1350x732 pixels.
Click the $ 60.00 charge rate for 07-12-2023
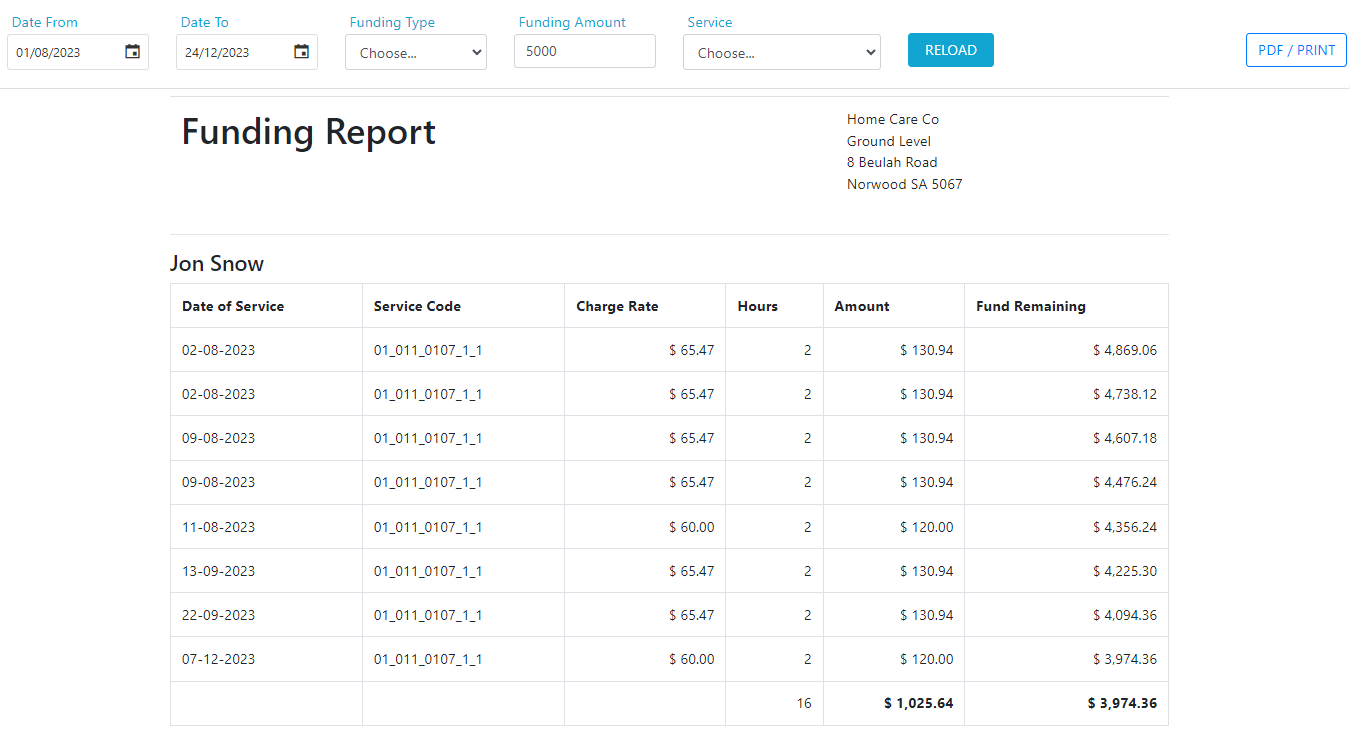click(692, 659)
